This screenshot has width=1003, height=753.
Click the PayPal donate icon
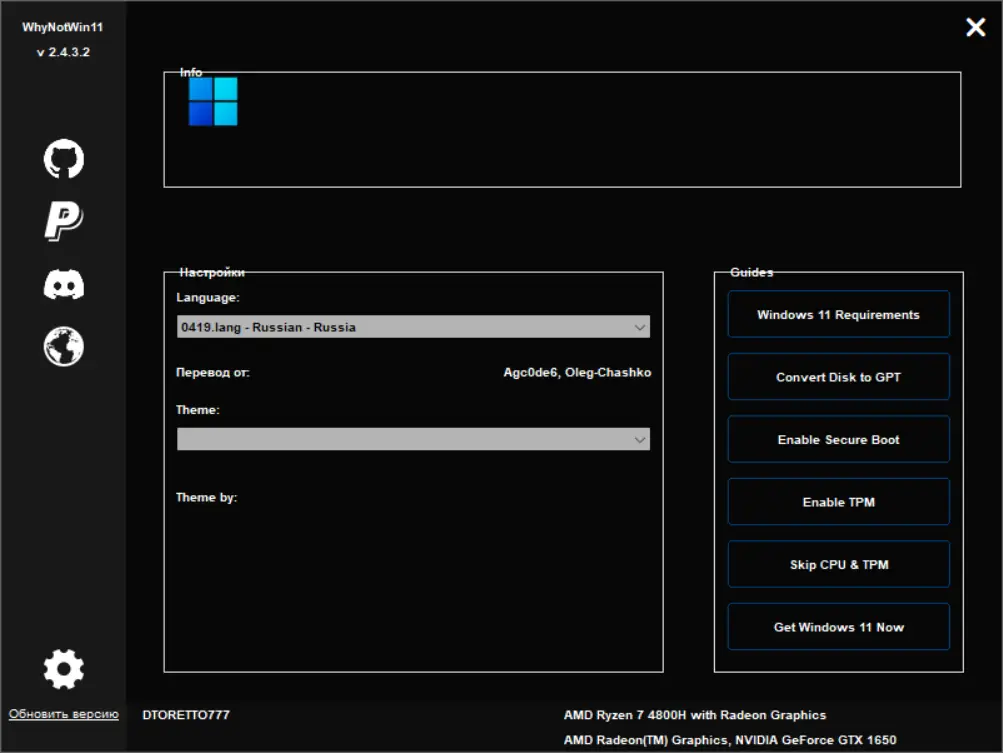(x=63, y=221)
